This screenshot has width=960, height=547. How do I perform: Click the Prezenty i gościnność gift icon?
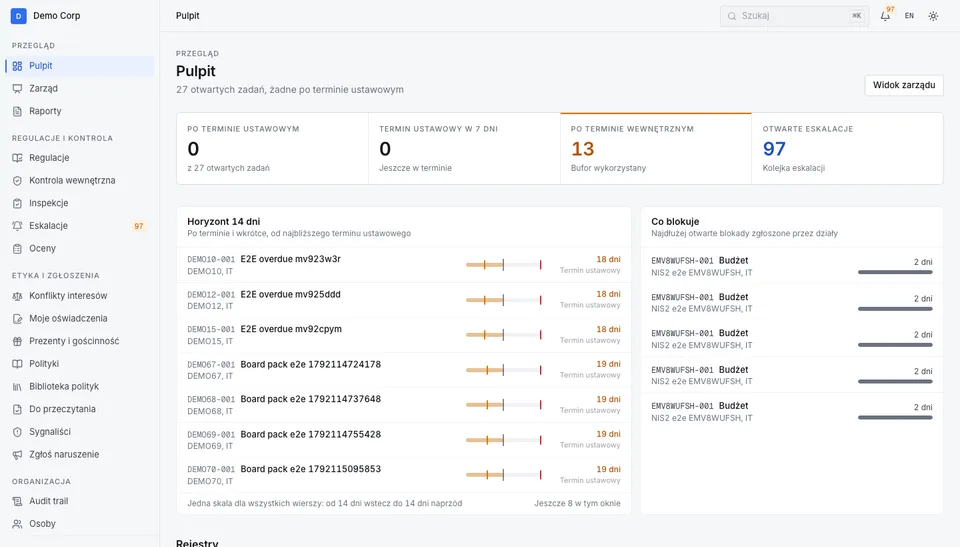click(x=17, y=341)
